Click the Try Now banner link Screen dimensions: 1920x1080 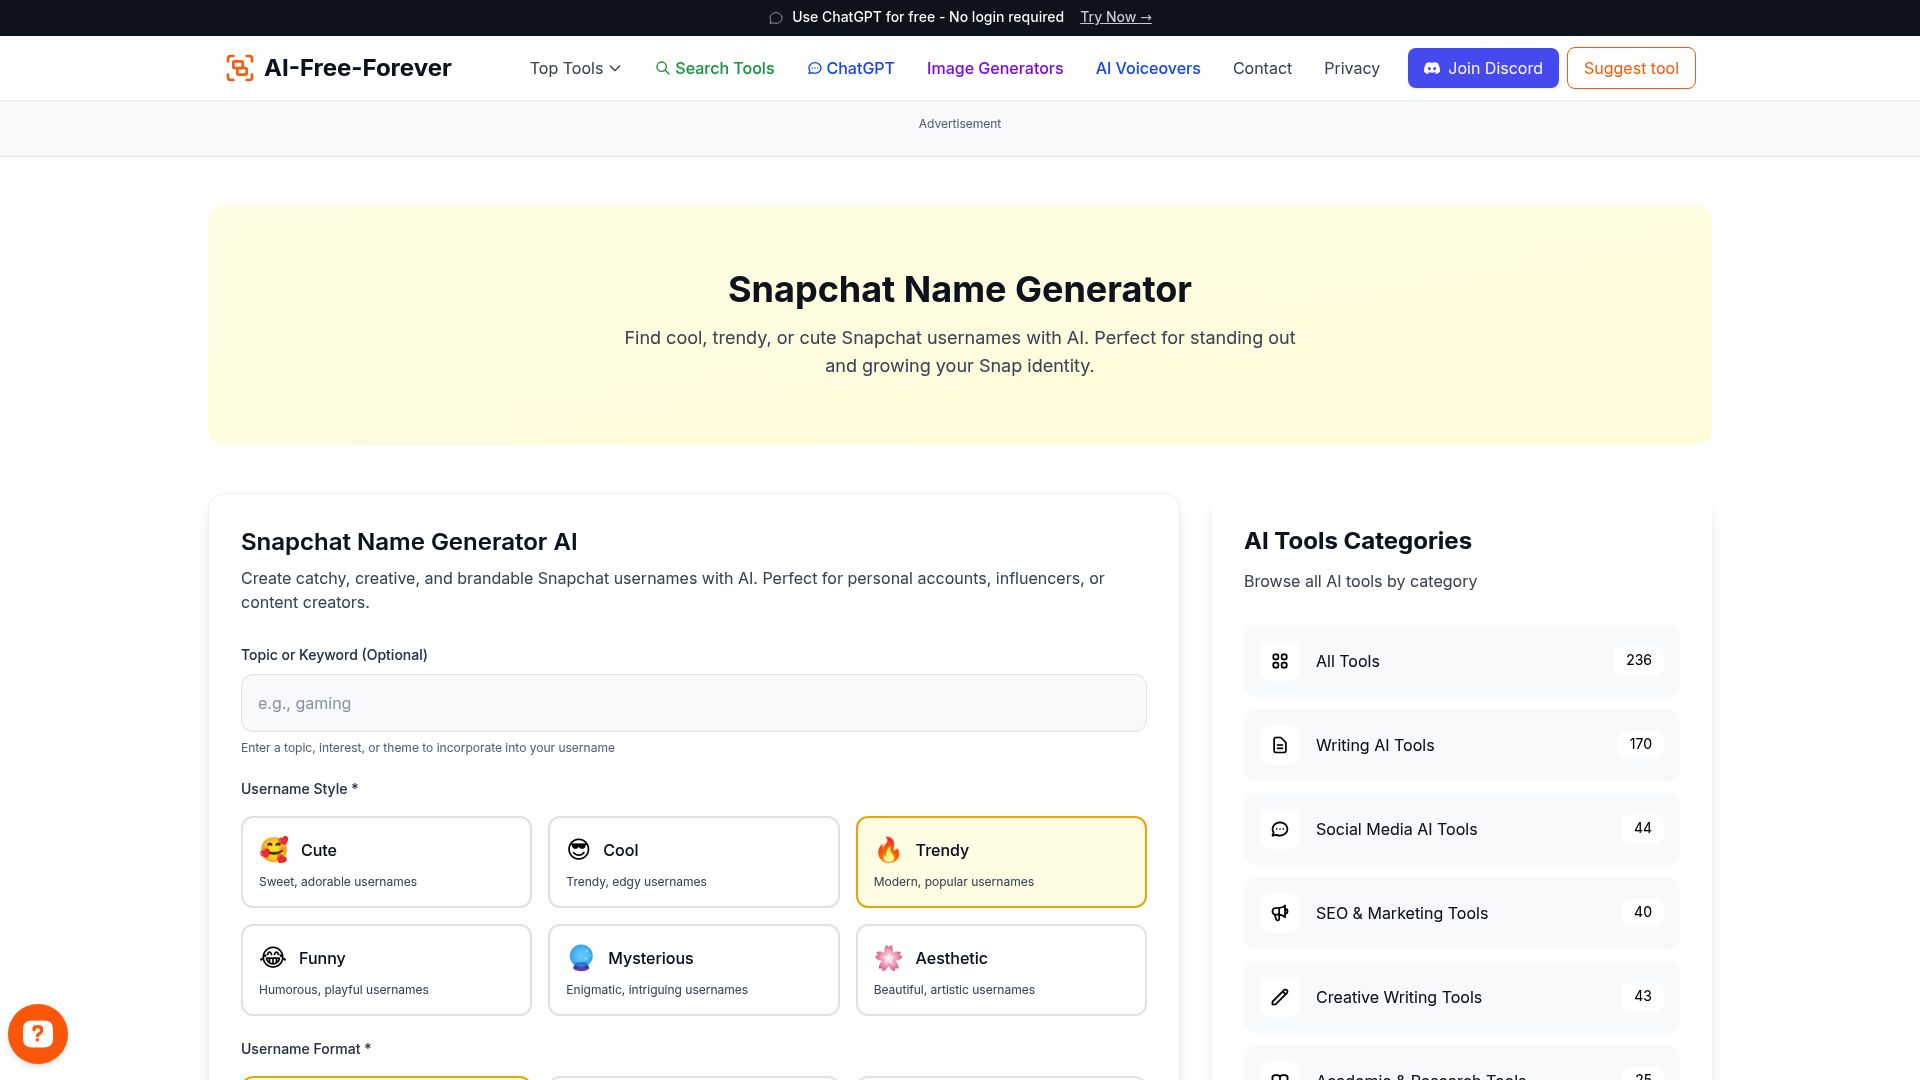click(1114, 17)
